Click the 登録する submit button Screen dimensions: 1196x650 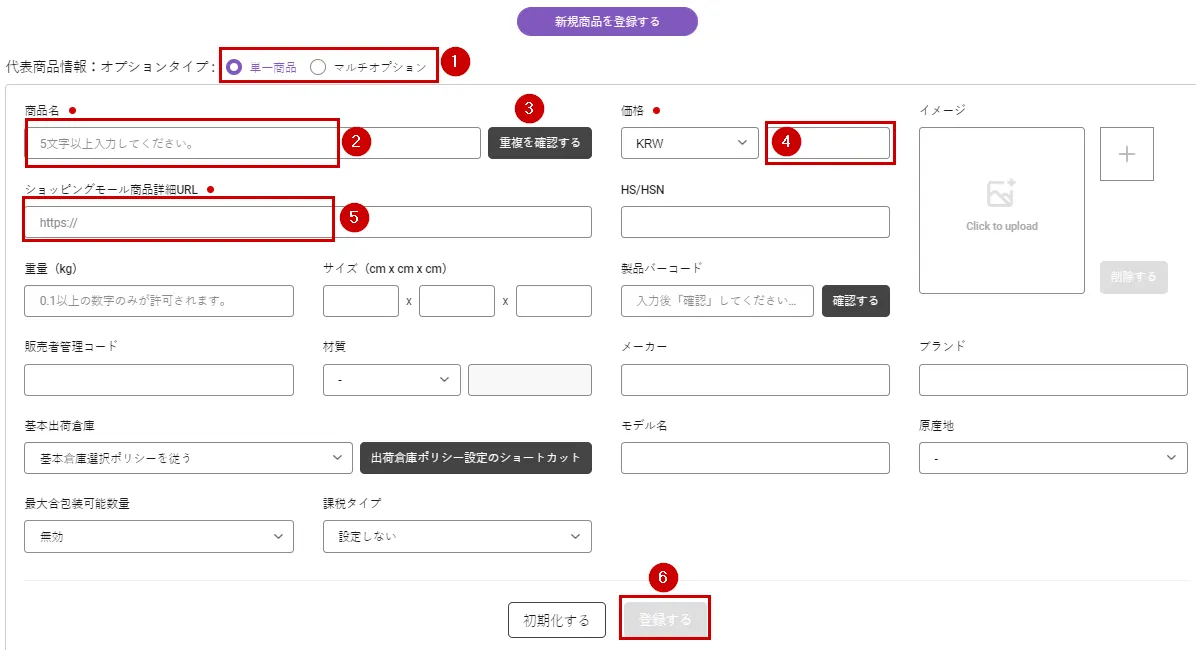coord(665,620)
